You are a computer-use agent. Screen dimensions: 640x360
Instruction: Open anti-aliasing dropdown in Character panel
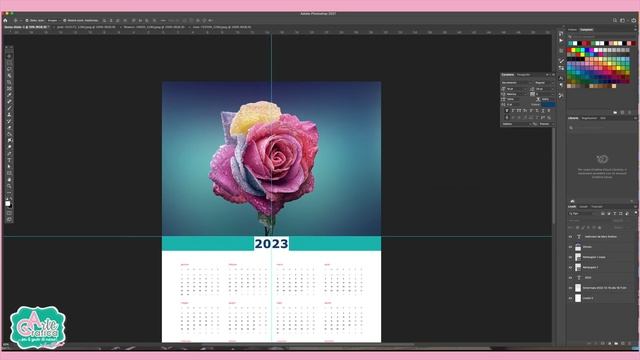coord(547,124)
